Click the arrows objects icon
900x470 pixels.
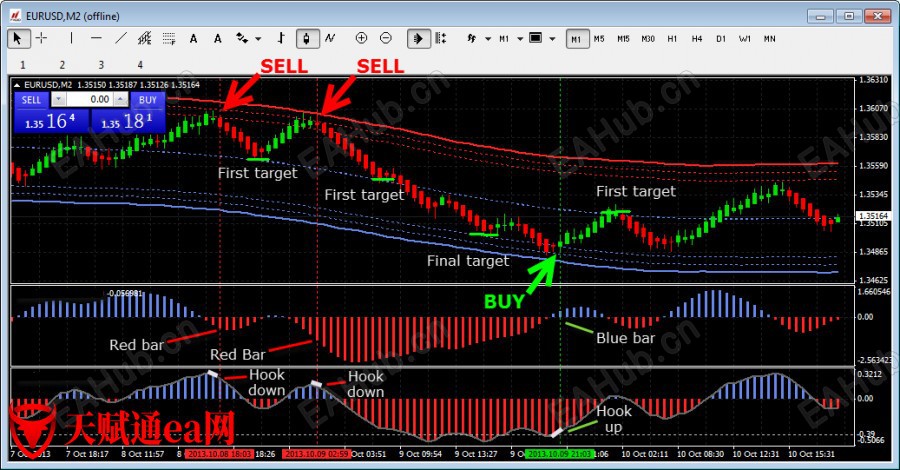(x=242, y=38)
